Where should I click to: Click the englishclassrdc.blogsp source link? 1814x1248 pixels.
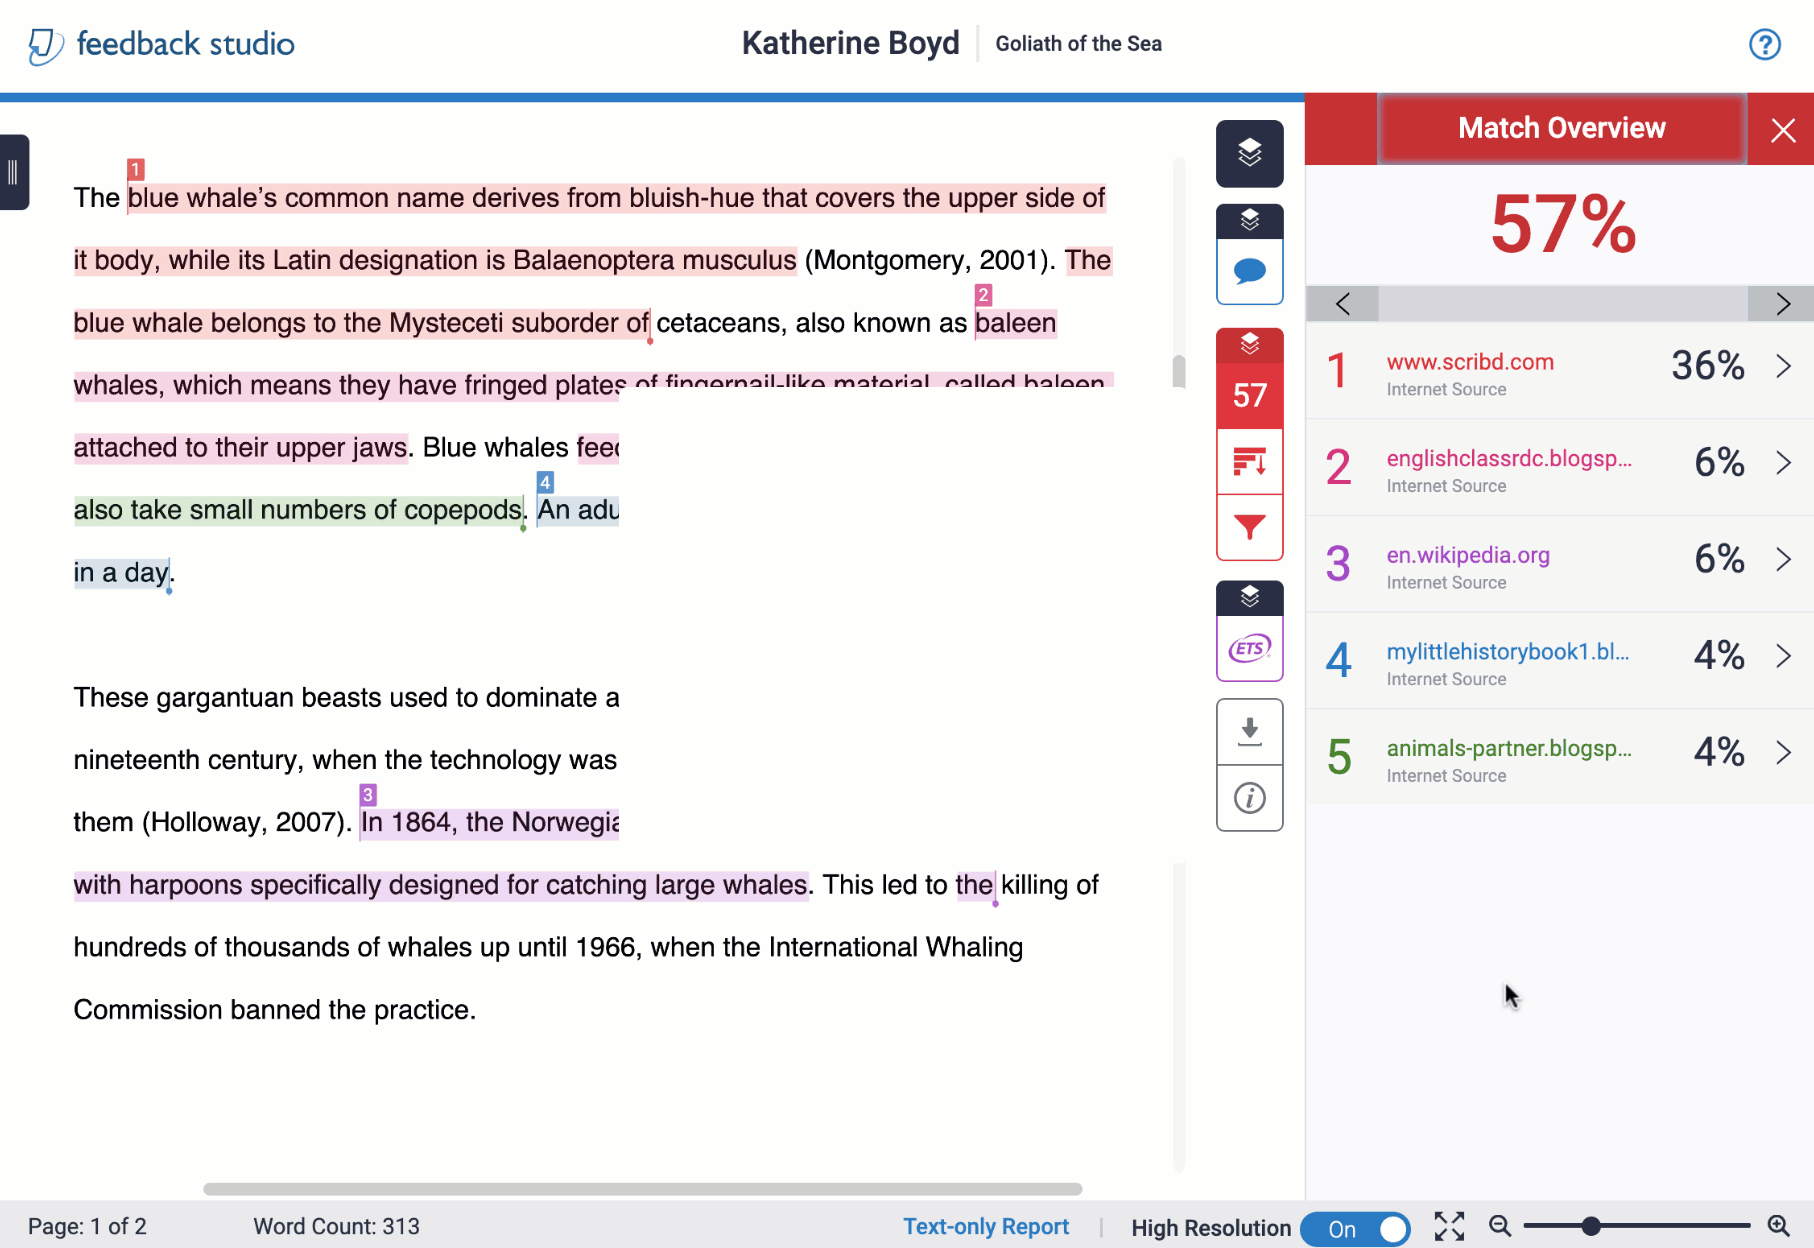(1508, 459)
